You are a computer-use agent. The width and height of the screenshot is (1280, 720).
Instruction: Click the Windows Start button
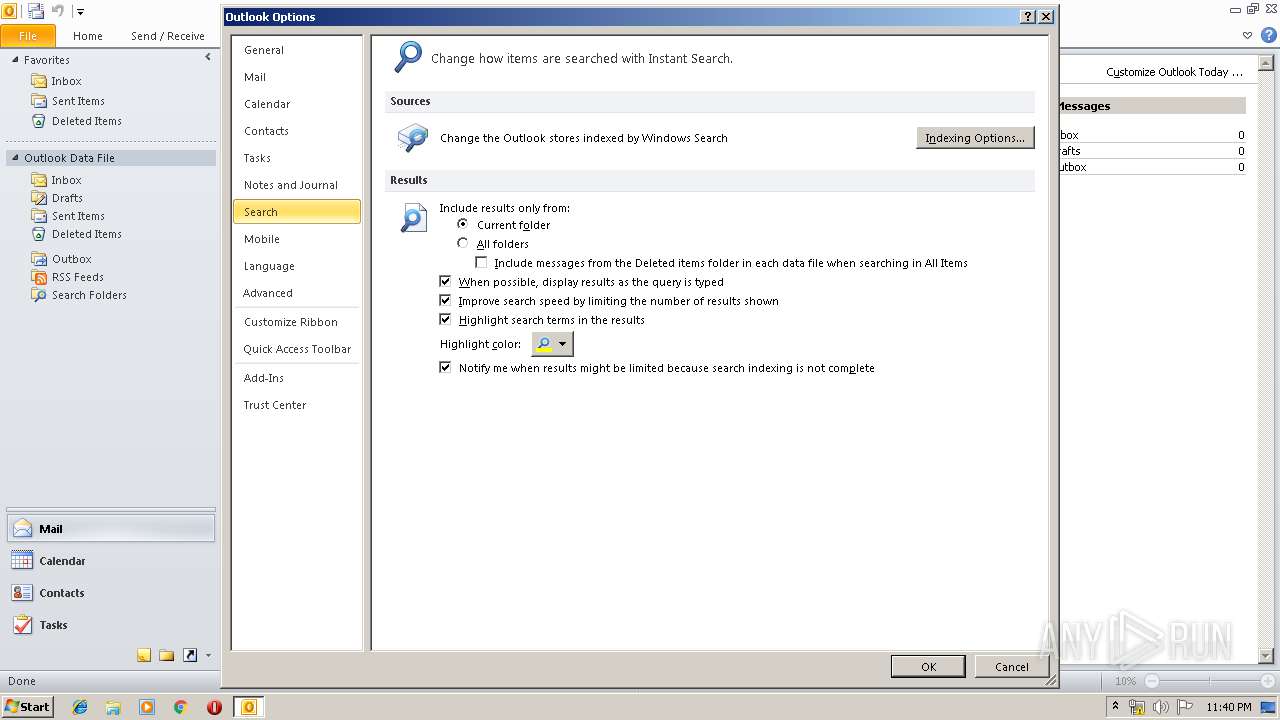tap(28, 707)
